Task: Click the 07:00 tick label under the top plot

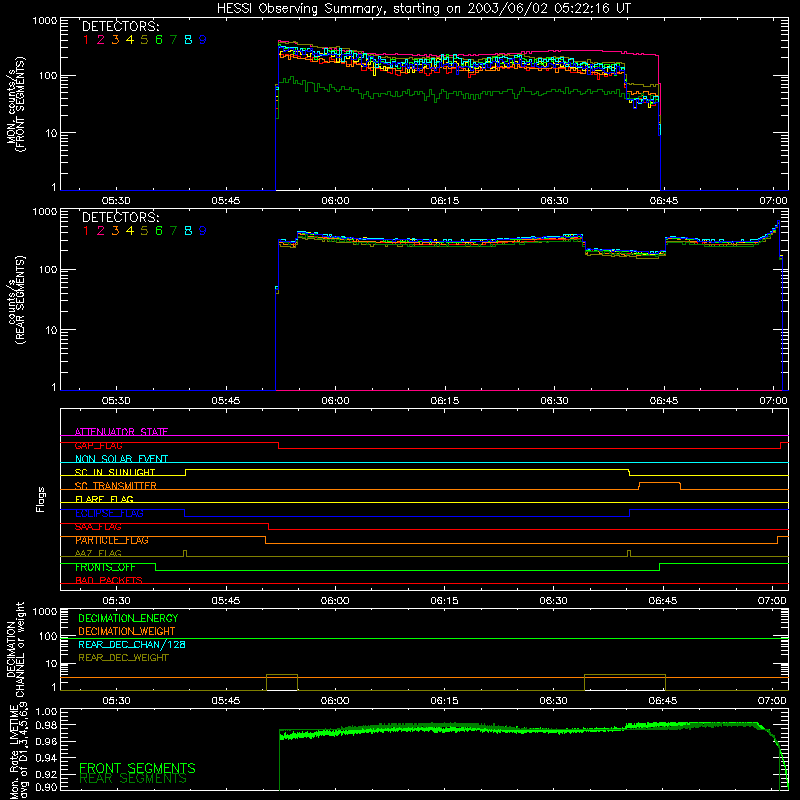Action: click(773, 201)
